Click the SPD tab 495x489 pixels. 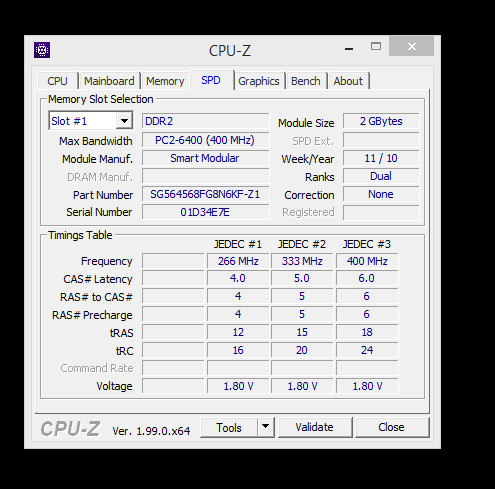pos(211,80)
